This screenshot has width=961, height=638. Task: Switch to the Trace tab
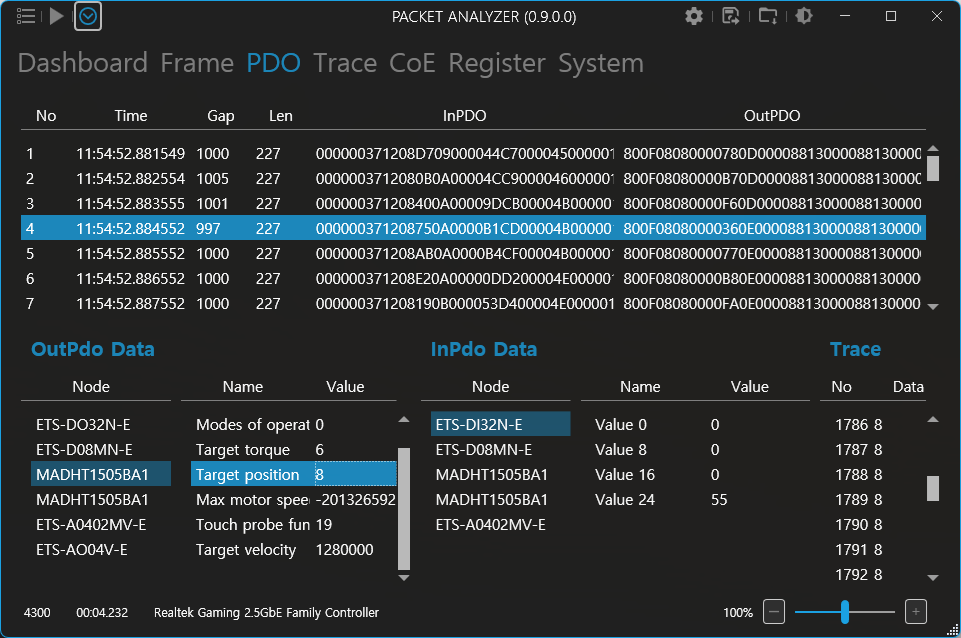(x=344, y=62)
